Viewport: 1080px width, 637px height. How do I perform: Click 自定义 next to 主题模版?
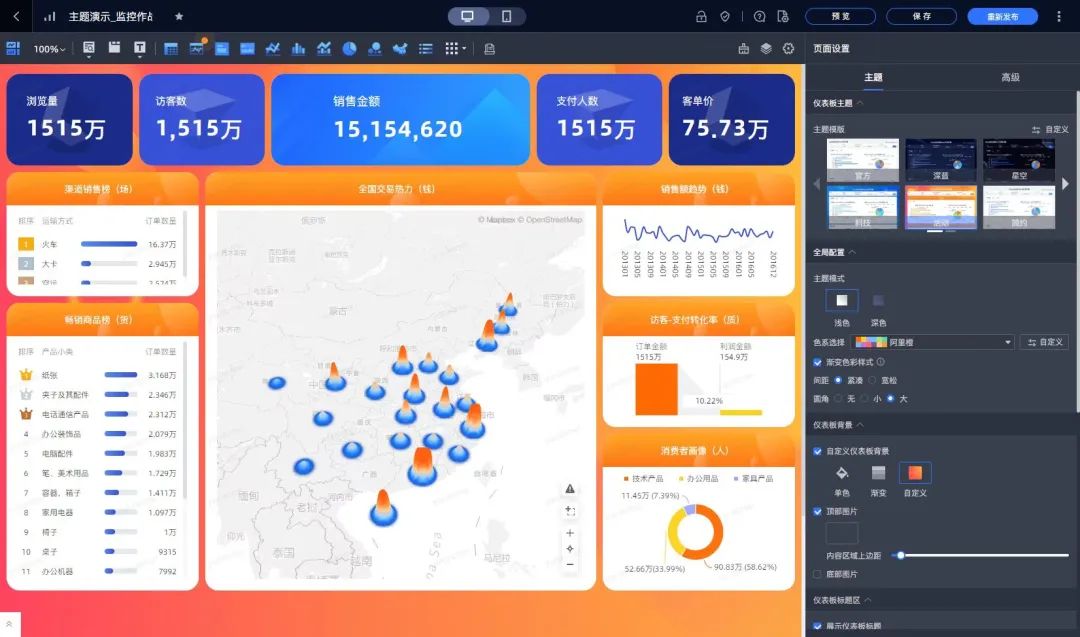pos(1050,129)
